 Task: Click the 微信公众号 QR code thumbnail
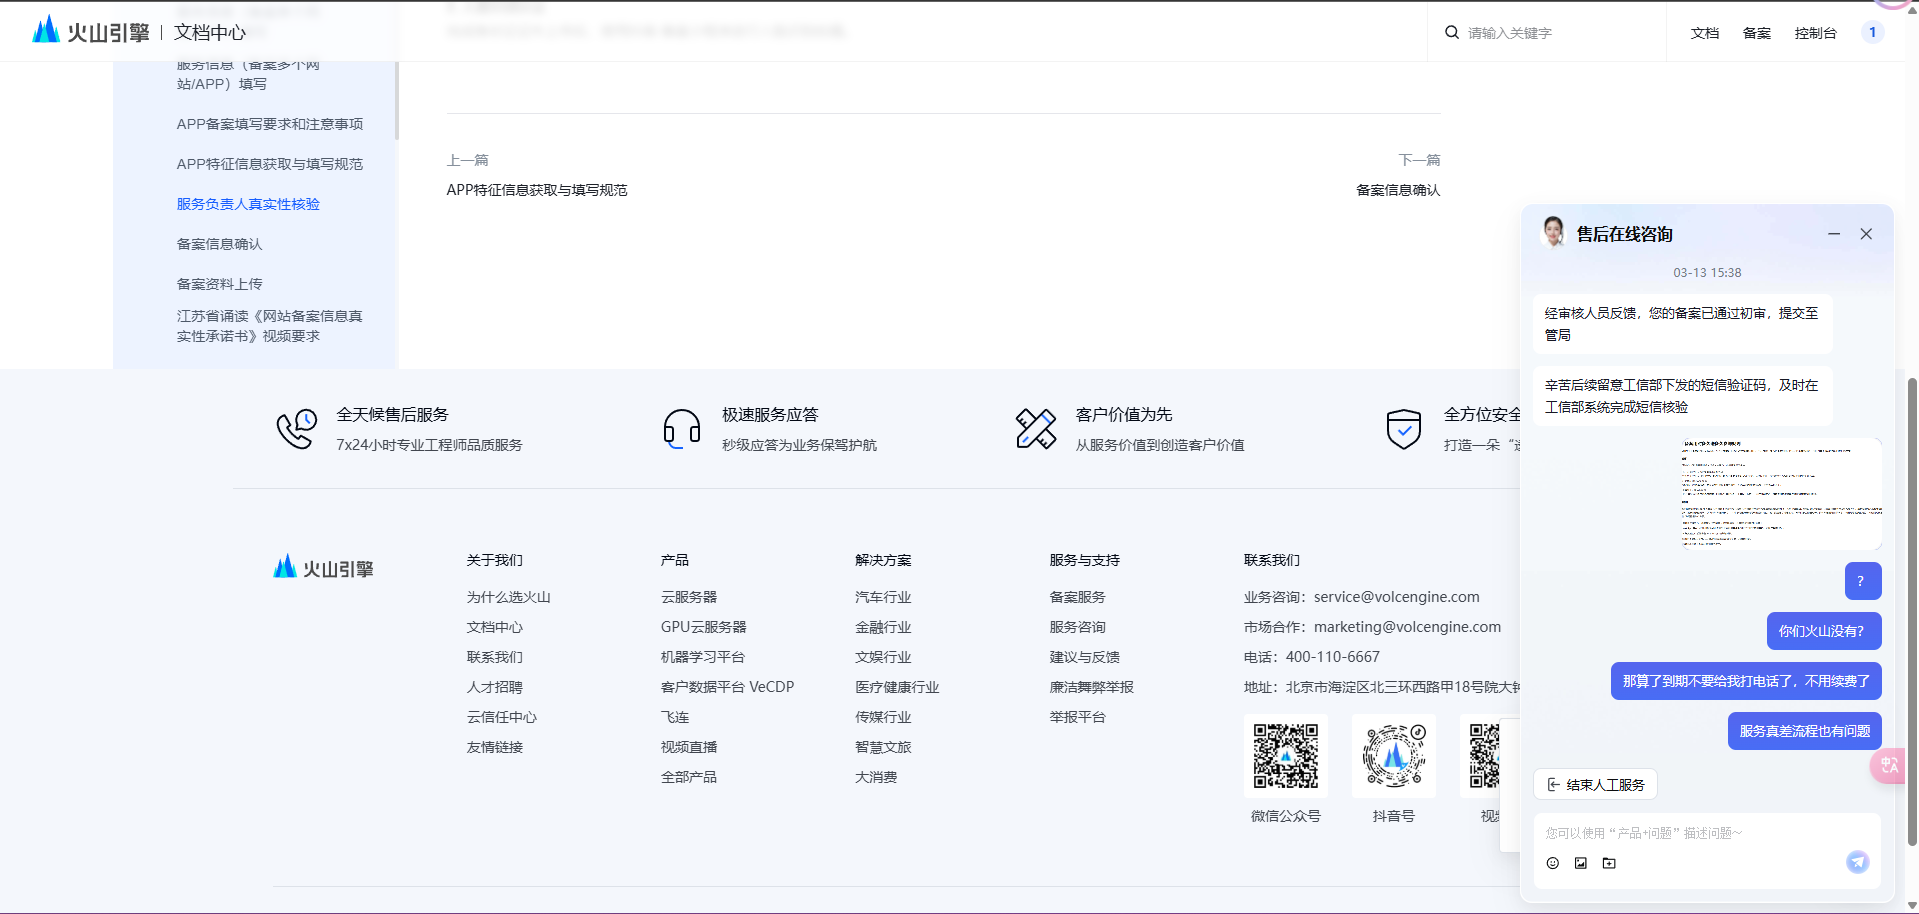point(1285,756)
